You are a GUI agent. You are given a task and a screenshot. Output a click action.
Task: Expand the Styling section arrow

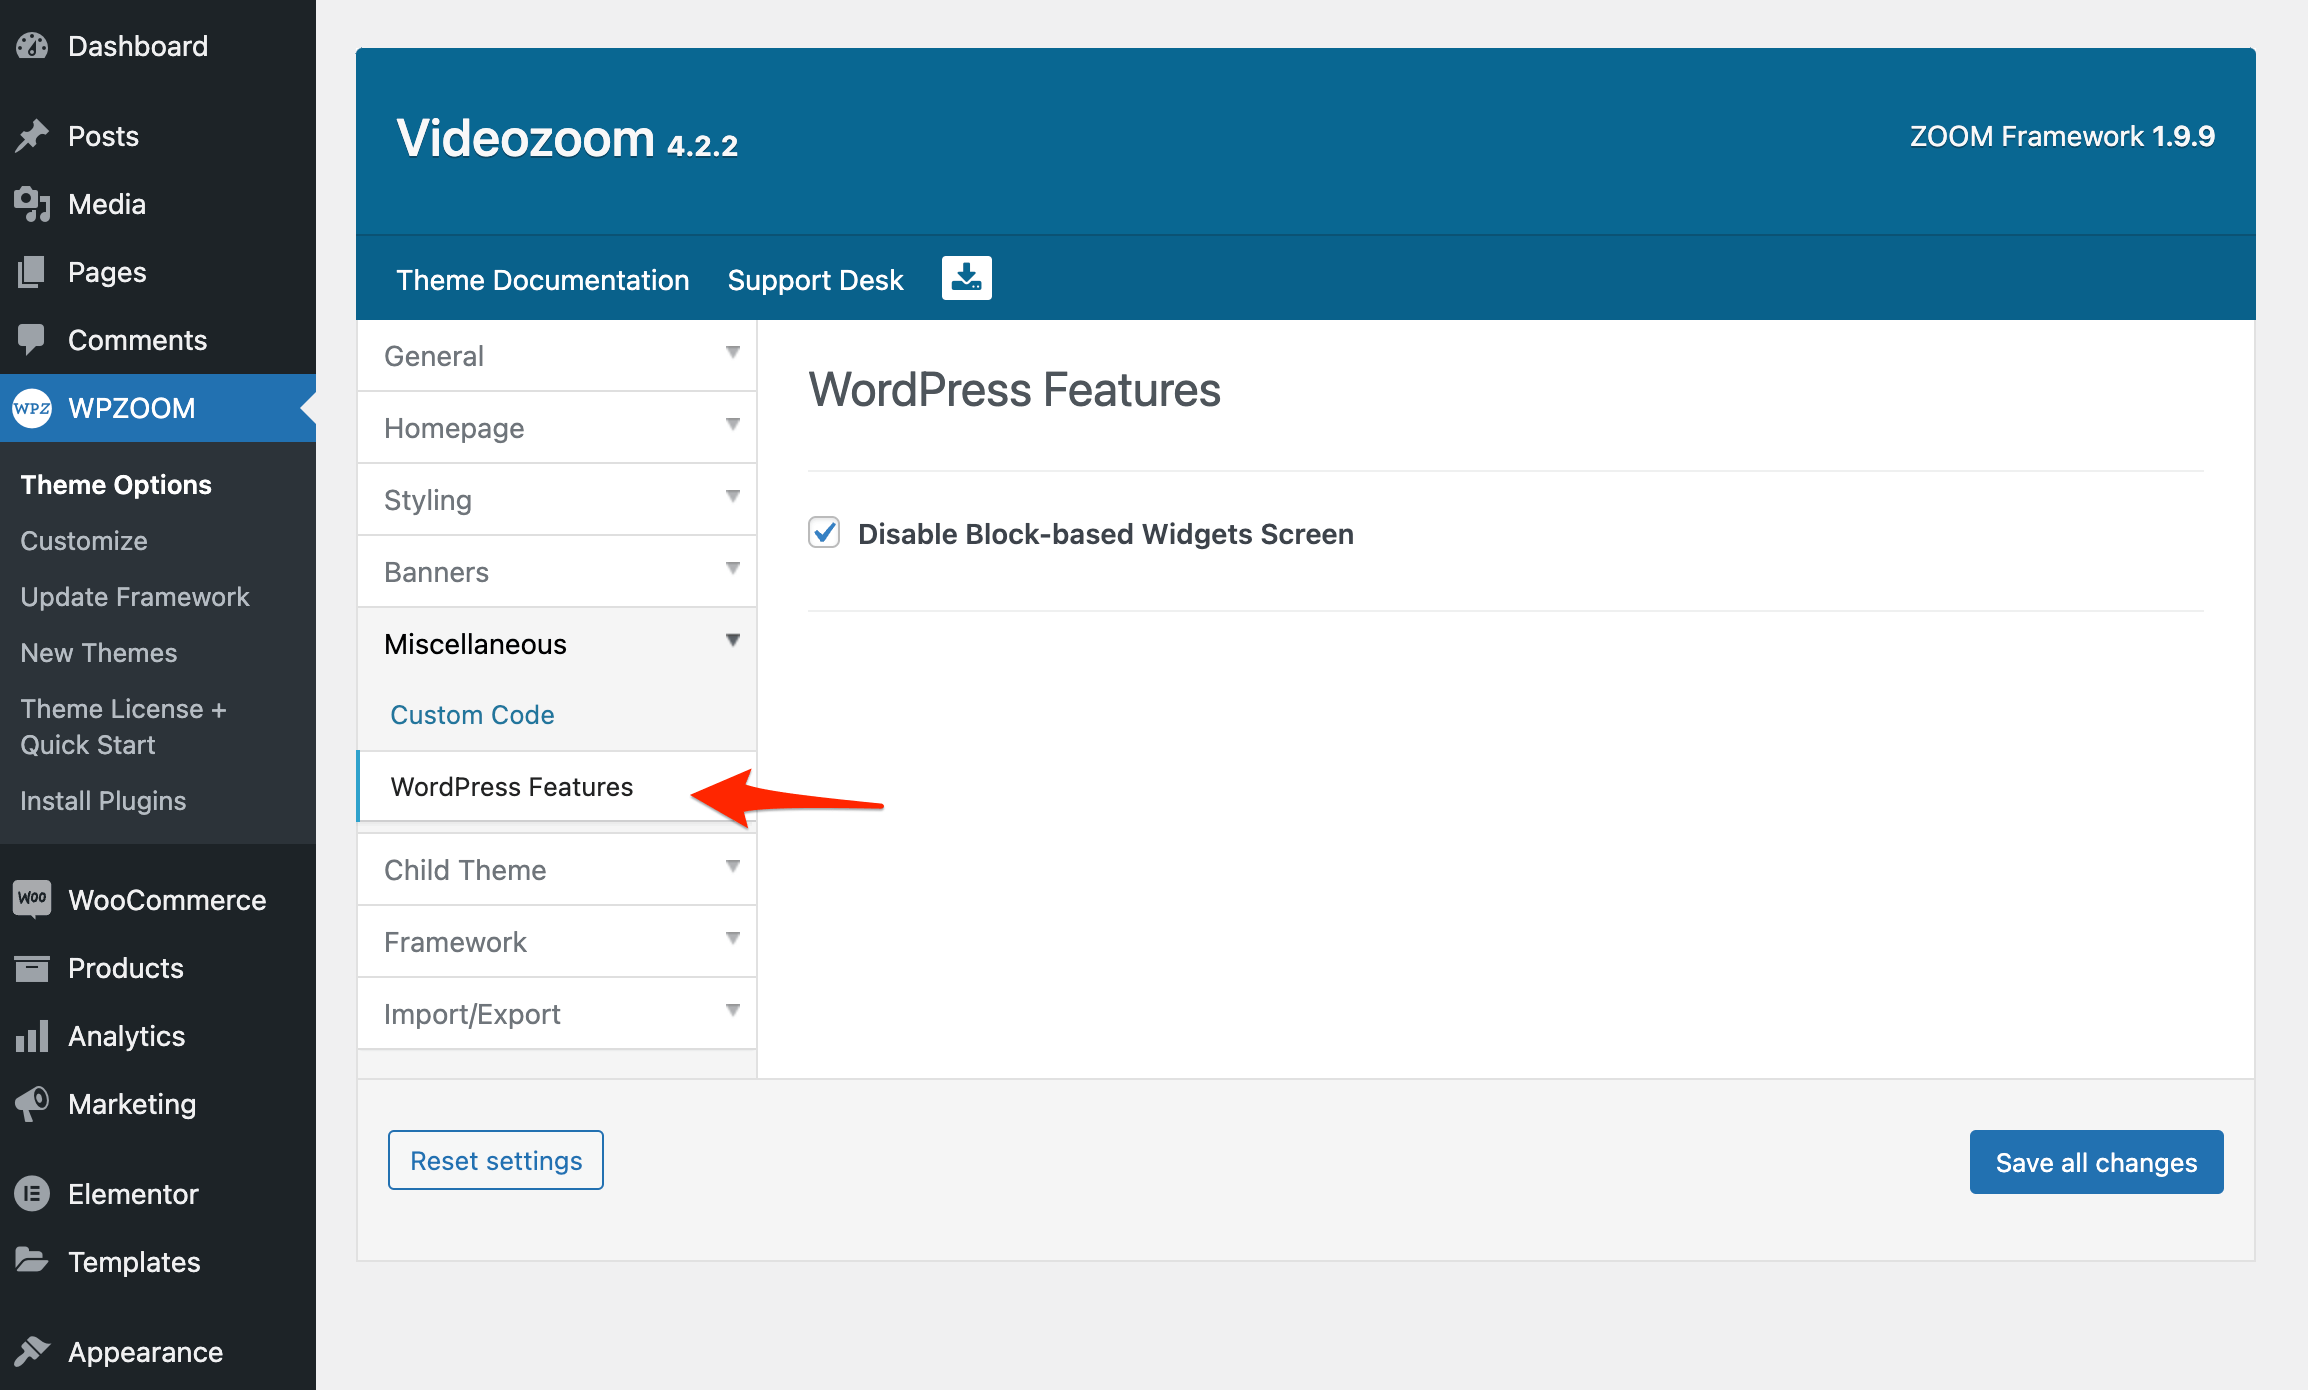(x=733, y=496)
